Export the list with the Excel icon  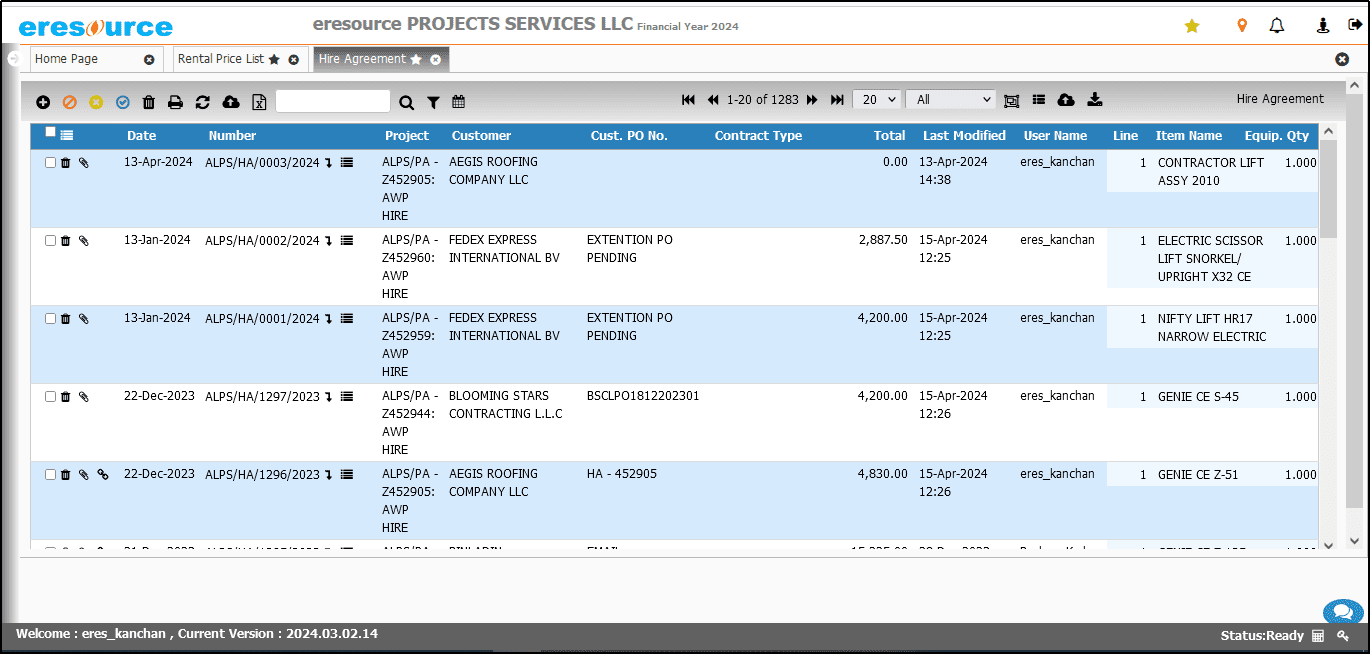click(259, 102)
